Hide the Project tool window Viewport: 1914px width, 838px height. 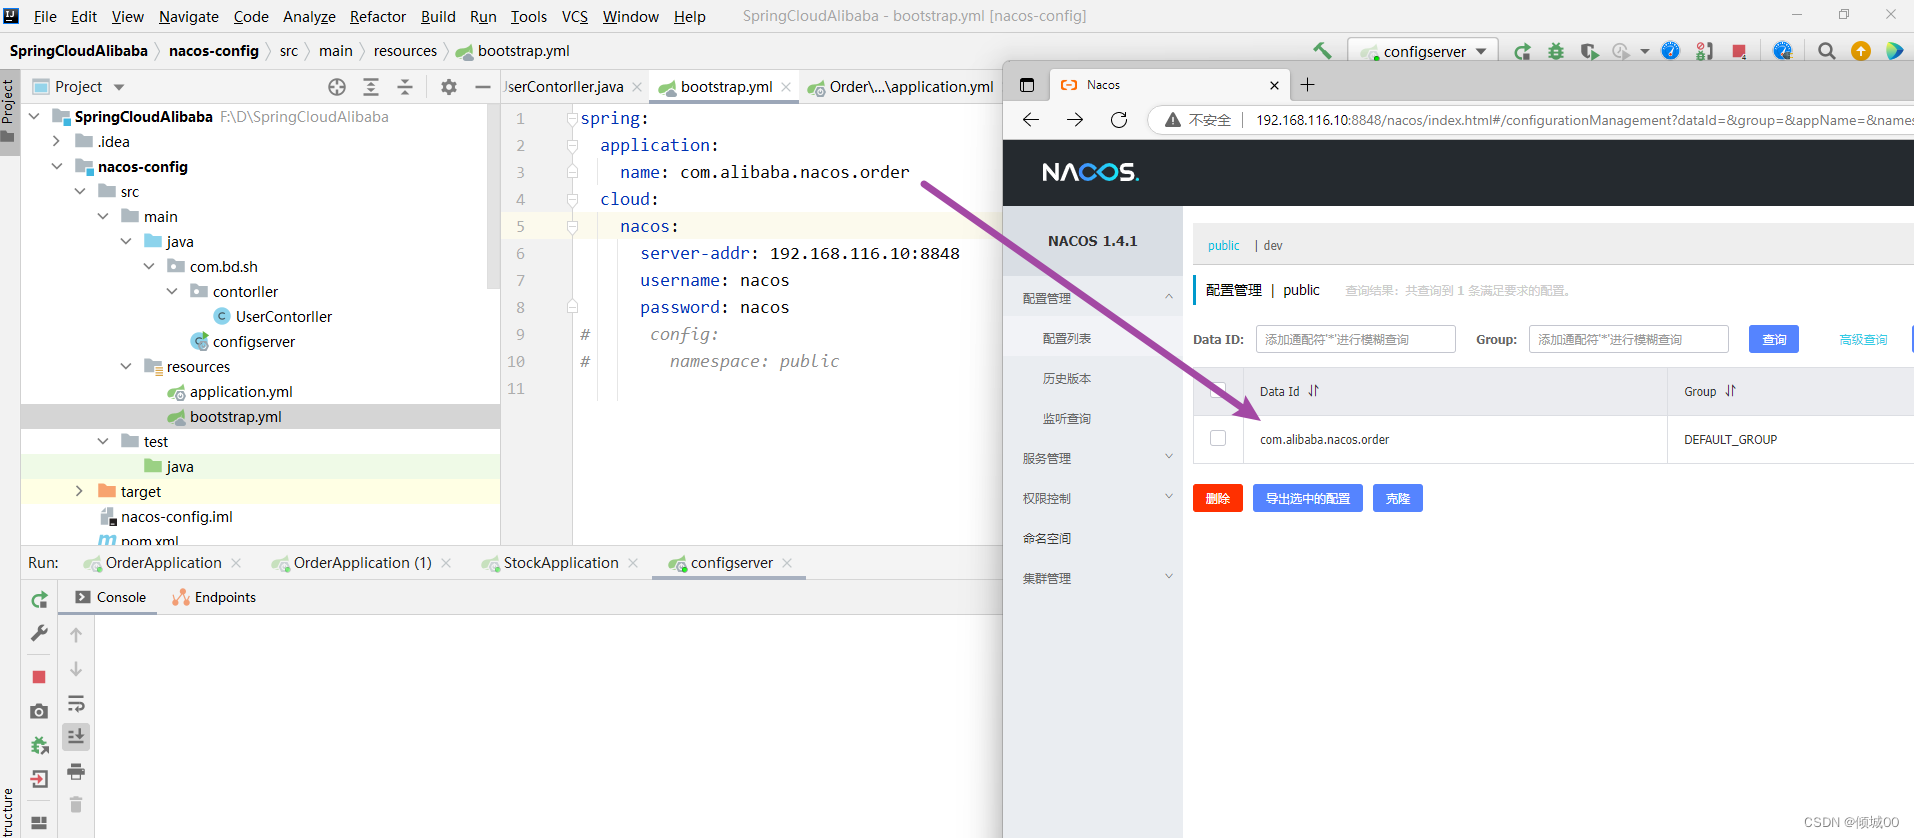(483, 87)
